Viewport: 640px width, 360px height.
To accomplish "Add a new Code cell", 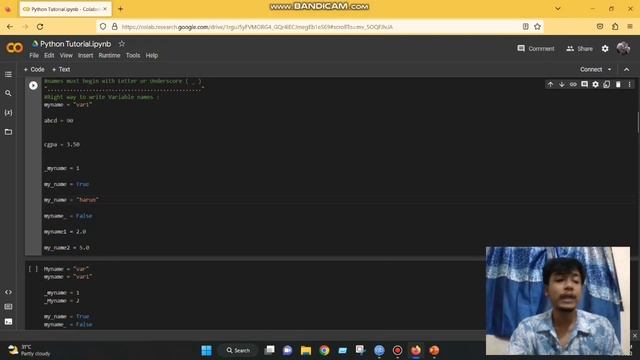I will coord(34,69).
